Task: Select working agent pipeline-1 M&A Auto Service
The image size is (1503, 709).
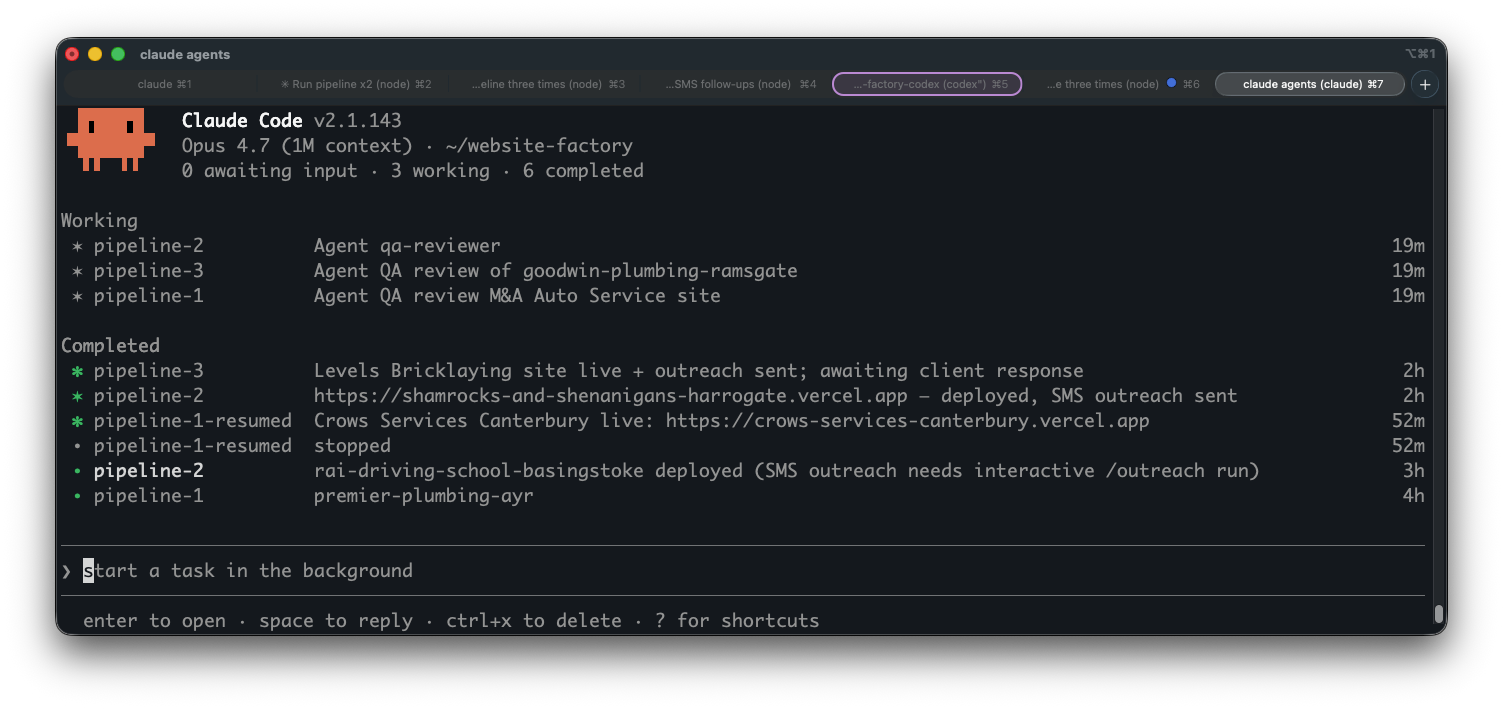Action: [743, 296]
